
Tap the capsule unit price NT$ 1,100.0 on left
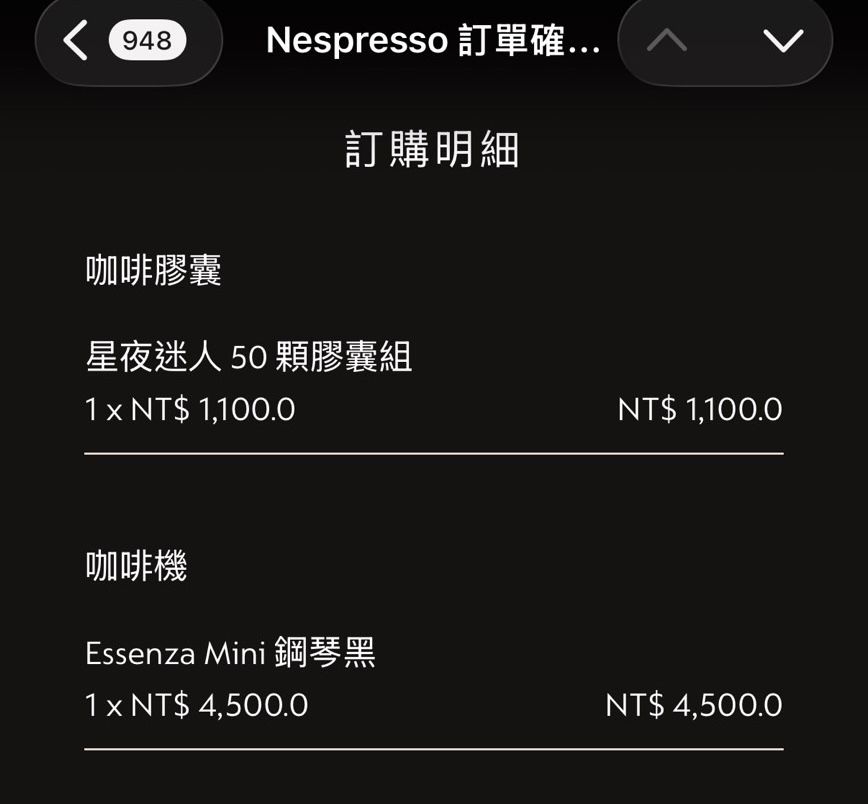click(x=213, y=410)
